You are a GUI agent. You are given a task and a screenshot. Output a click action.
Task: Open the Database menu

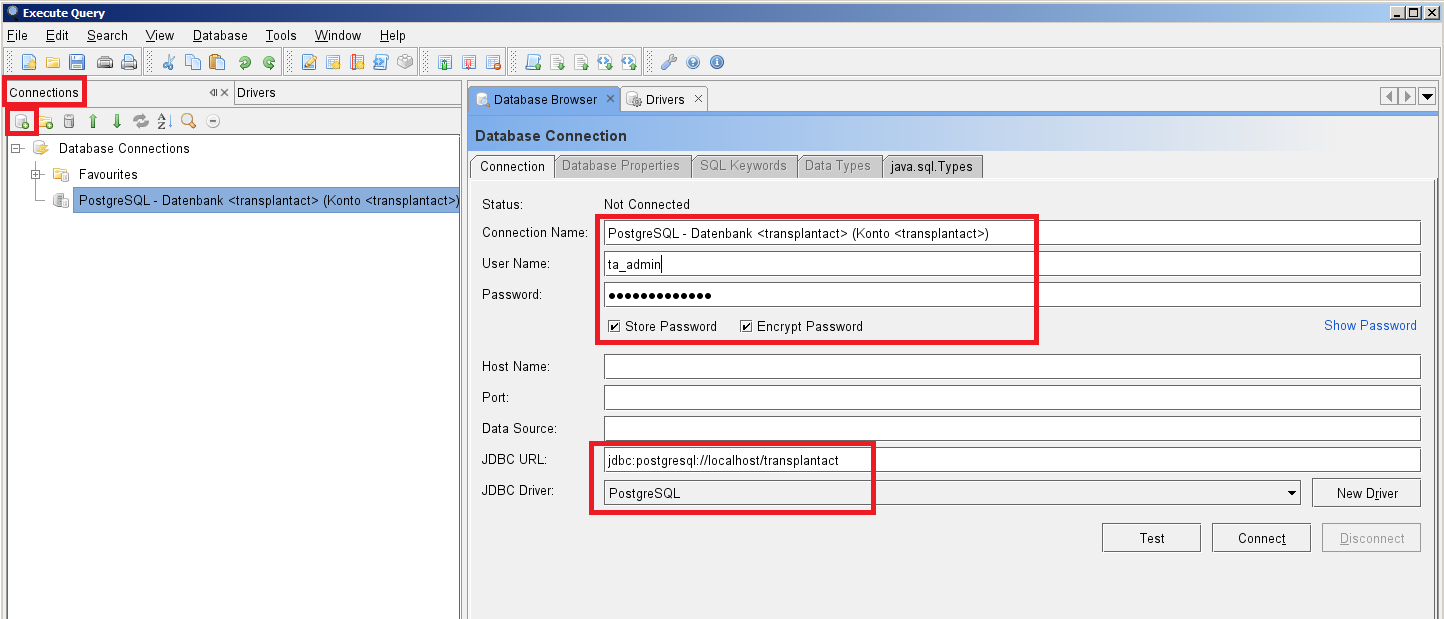(x=220, y=35)
